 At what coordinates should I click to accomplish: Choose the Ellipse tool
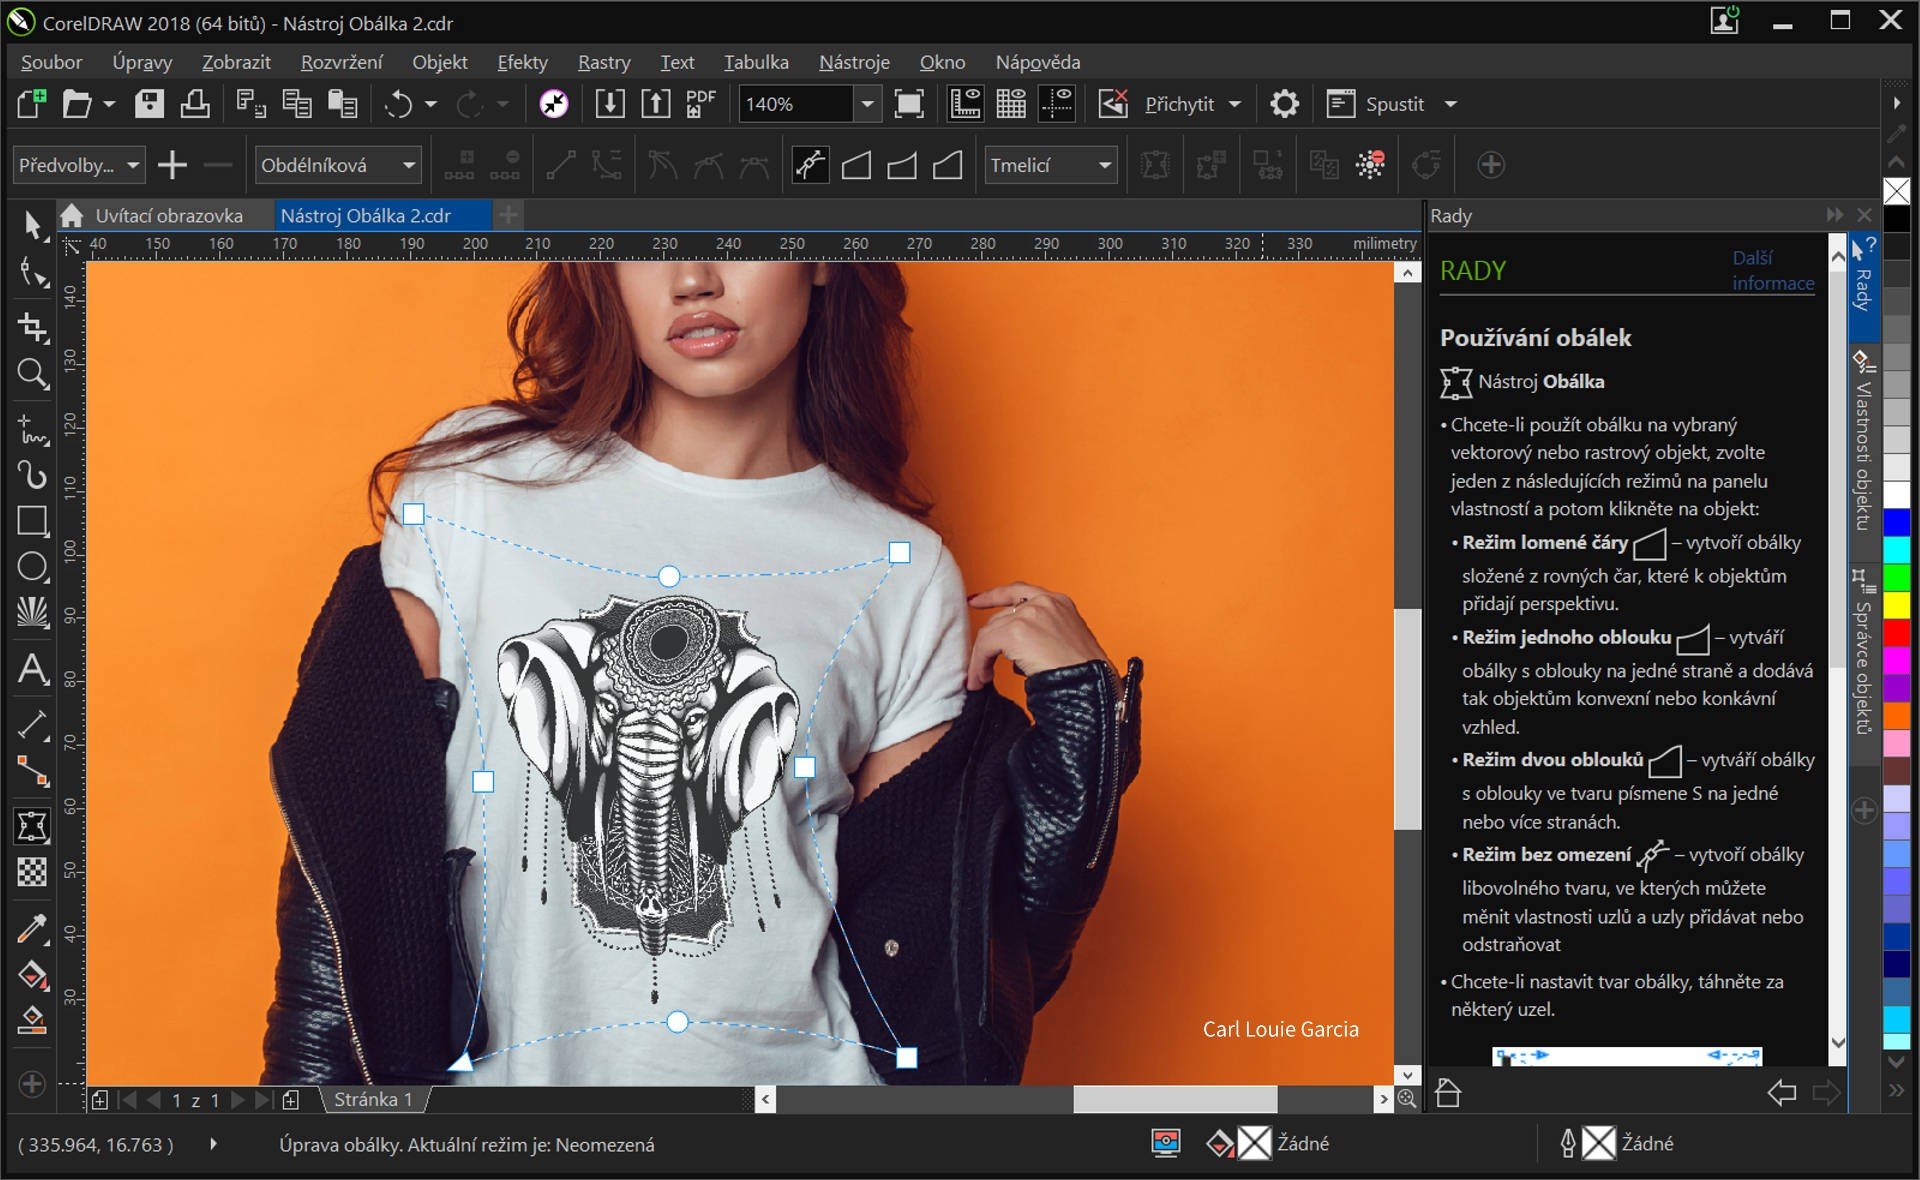pyautogui.click(x=32, y=567)
